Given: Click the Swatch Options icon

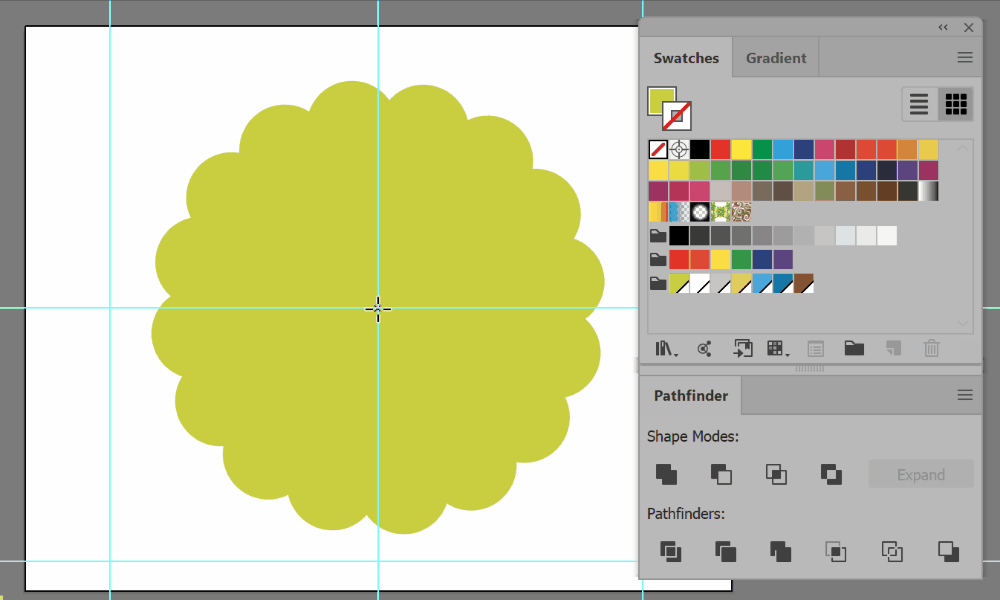Looking at the screenshot, I should 816,349.
